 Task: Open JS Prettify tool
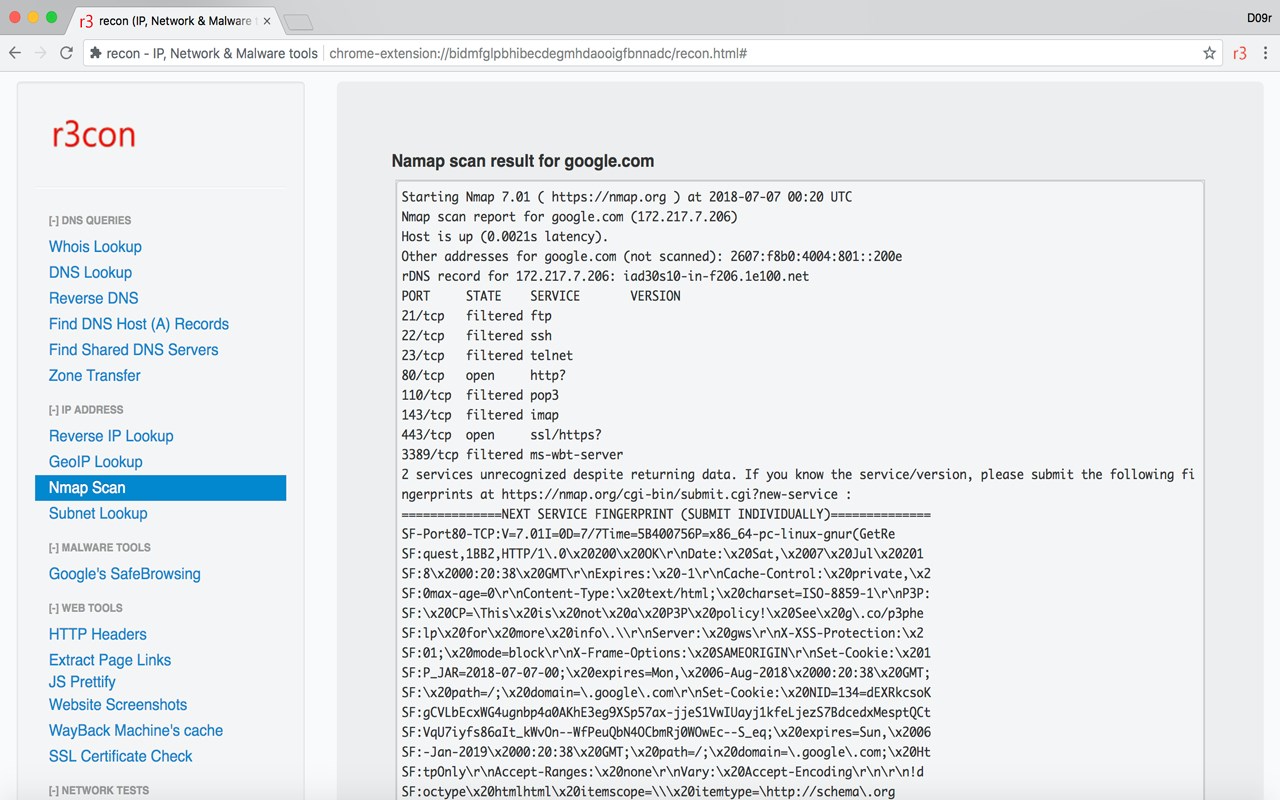pyautogui.click(x=82, y=682)
